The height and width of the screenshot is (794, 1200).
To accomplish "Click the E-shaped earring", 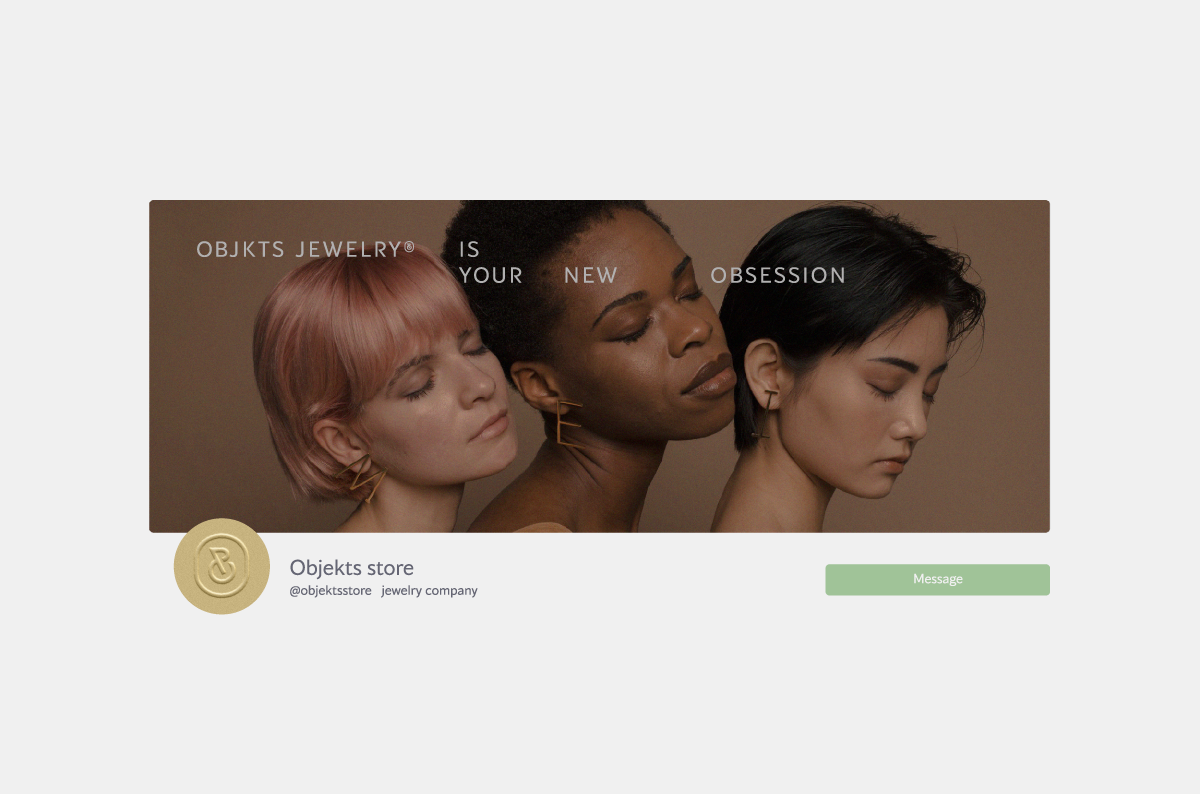I will [x=568, y=422].
